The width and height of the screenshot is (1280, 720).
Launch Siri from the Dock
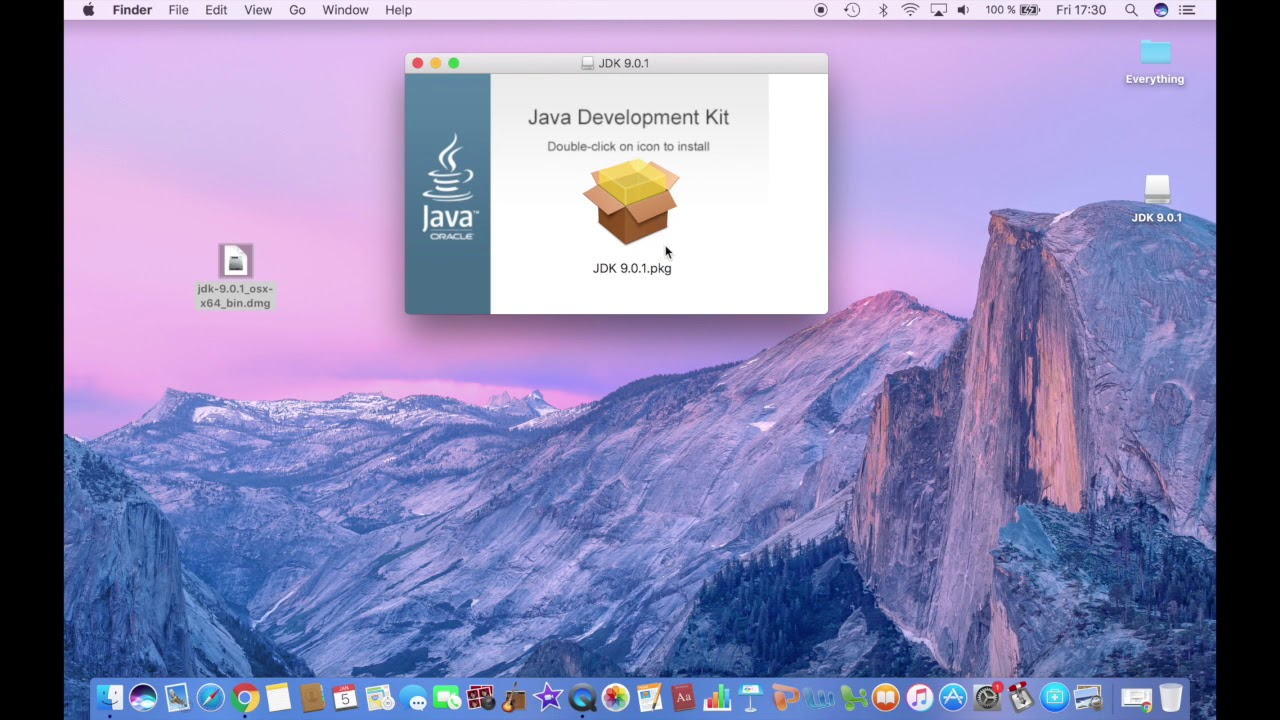pos(143,697)
